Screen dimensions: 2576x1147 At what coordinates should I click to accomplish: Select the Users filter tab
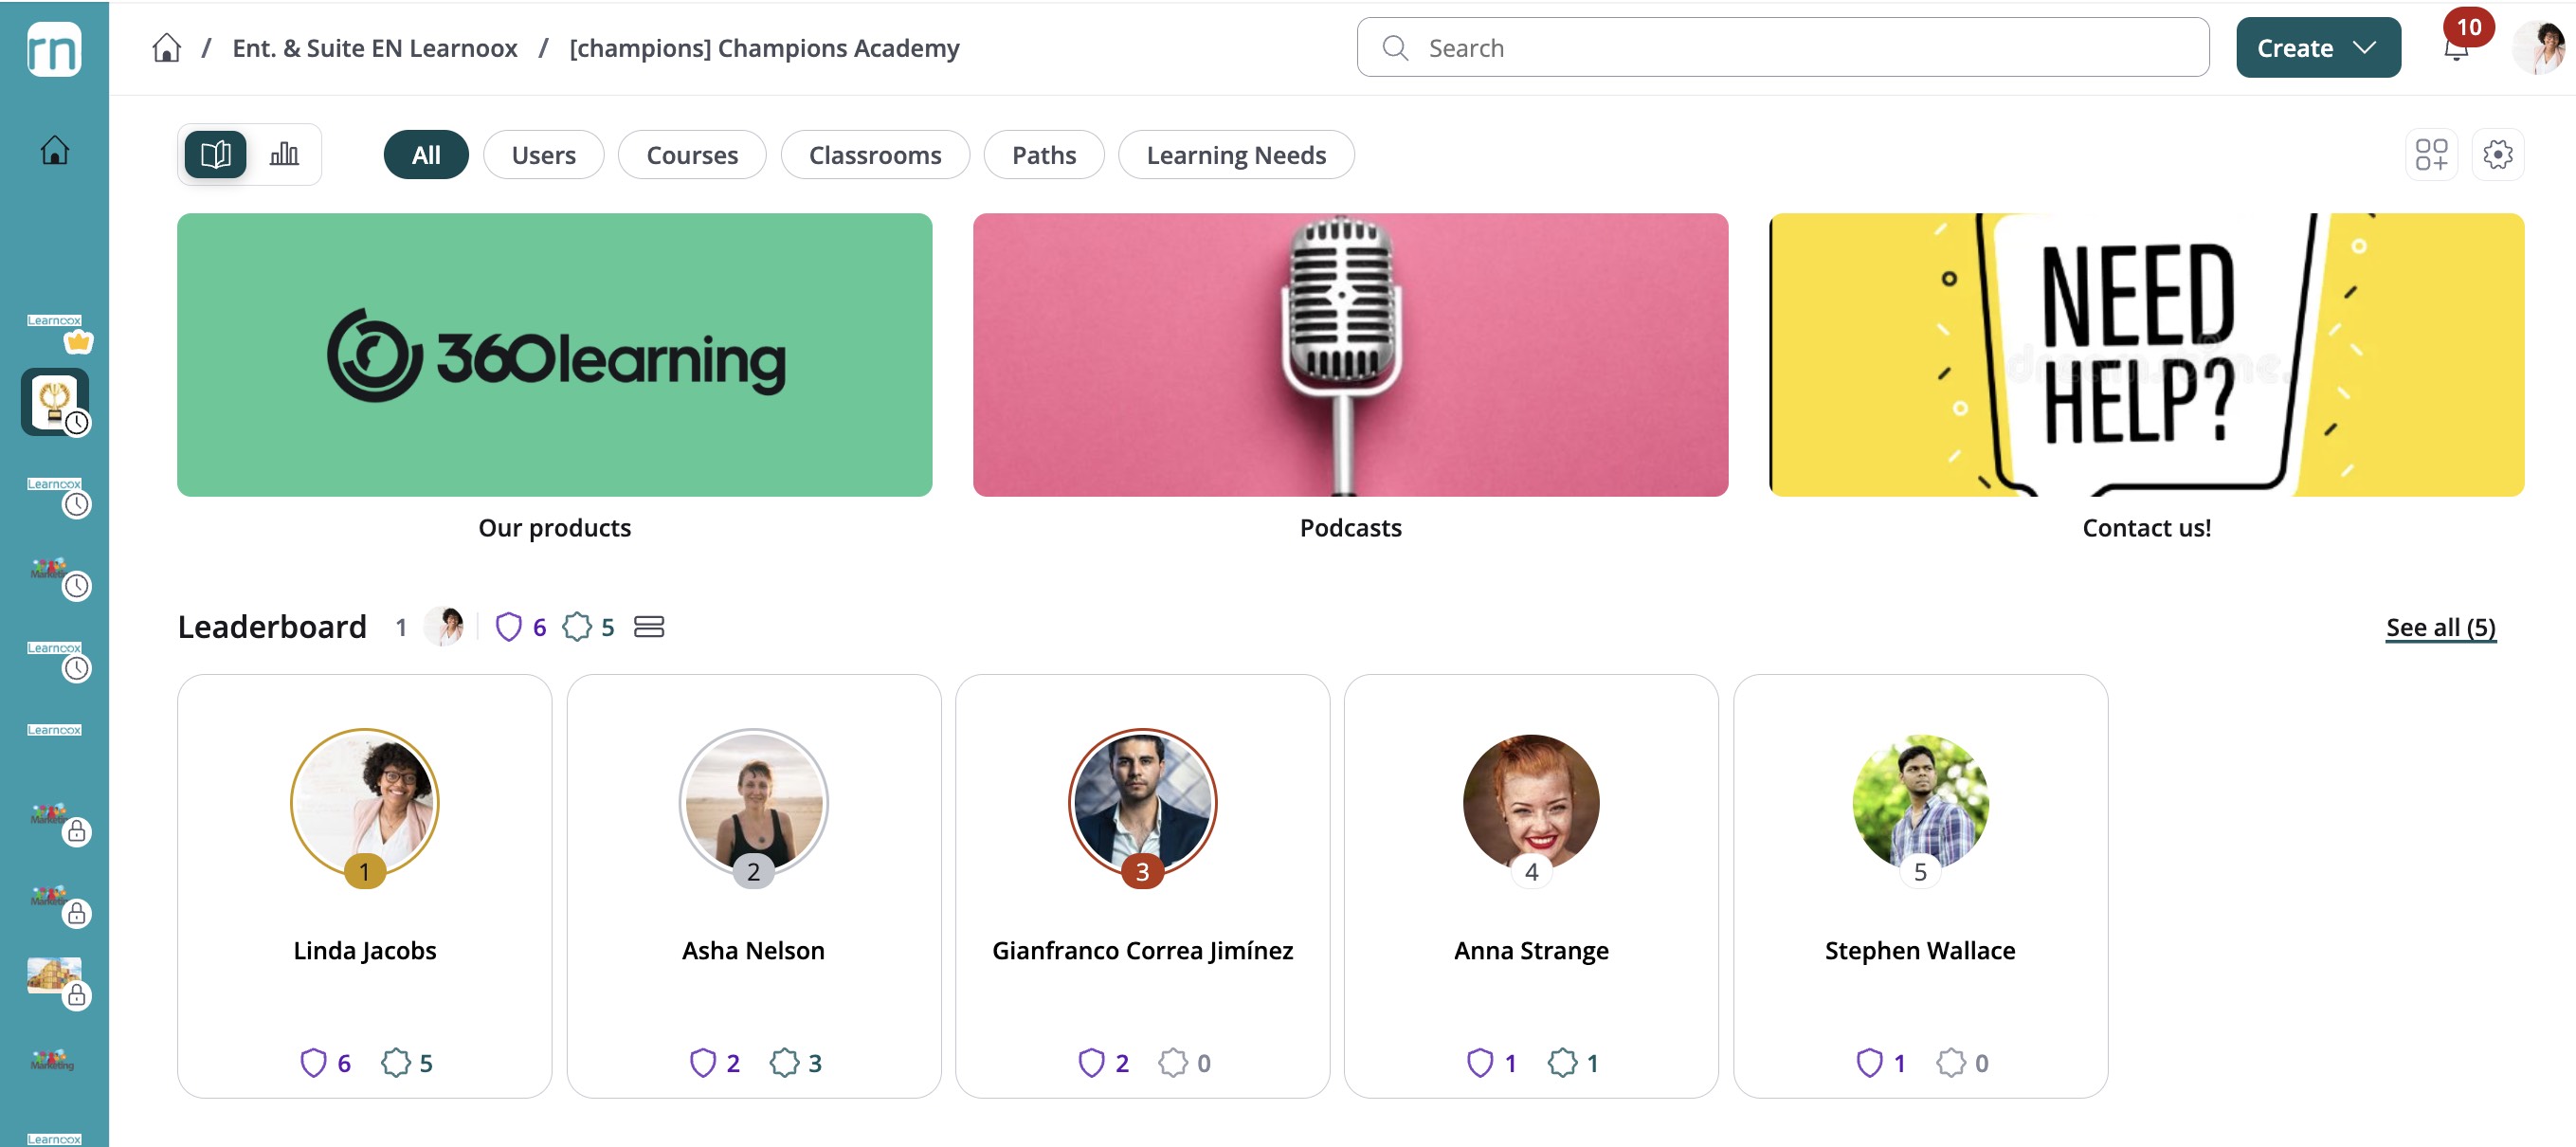click(x=544, y=155)
